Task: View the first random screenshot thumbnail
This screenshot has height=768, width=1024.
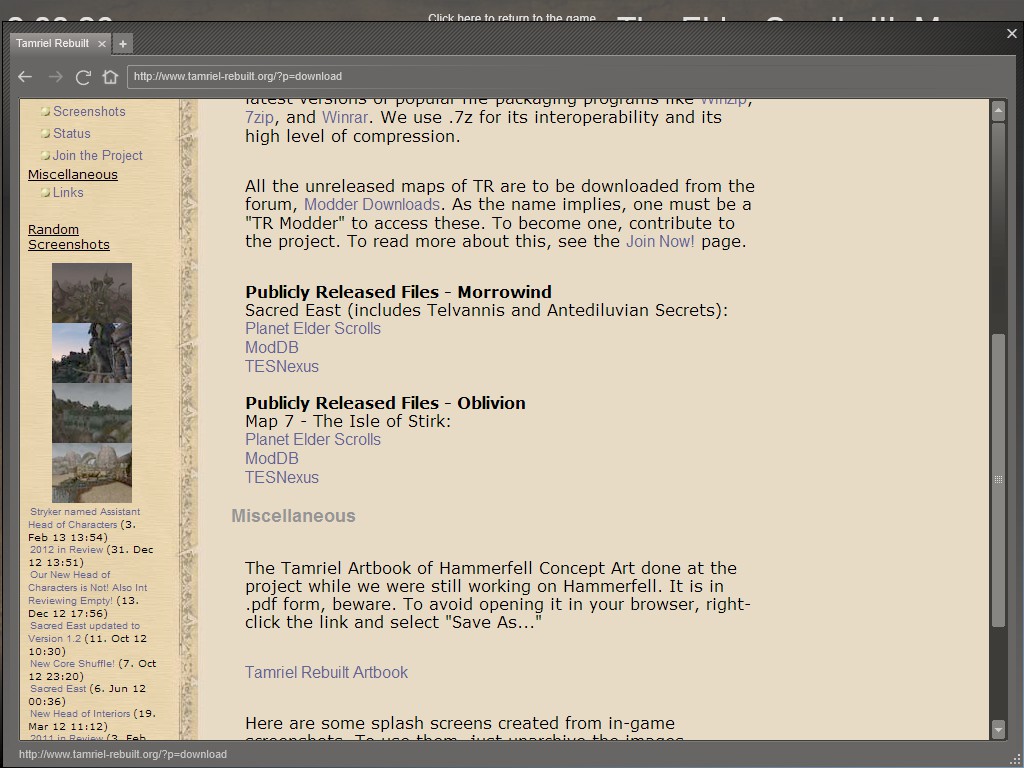Action: [91, 293]
